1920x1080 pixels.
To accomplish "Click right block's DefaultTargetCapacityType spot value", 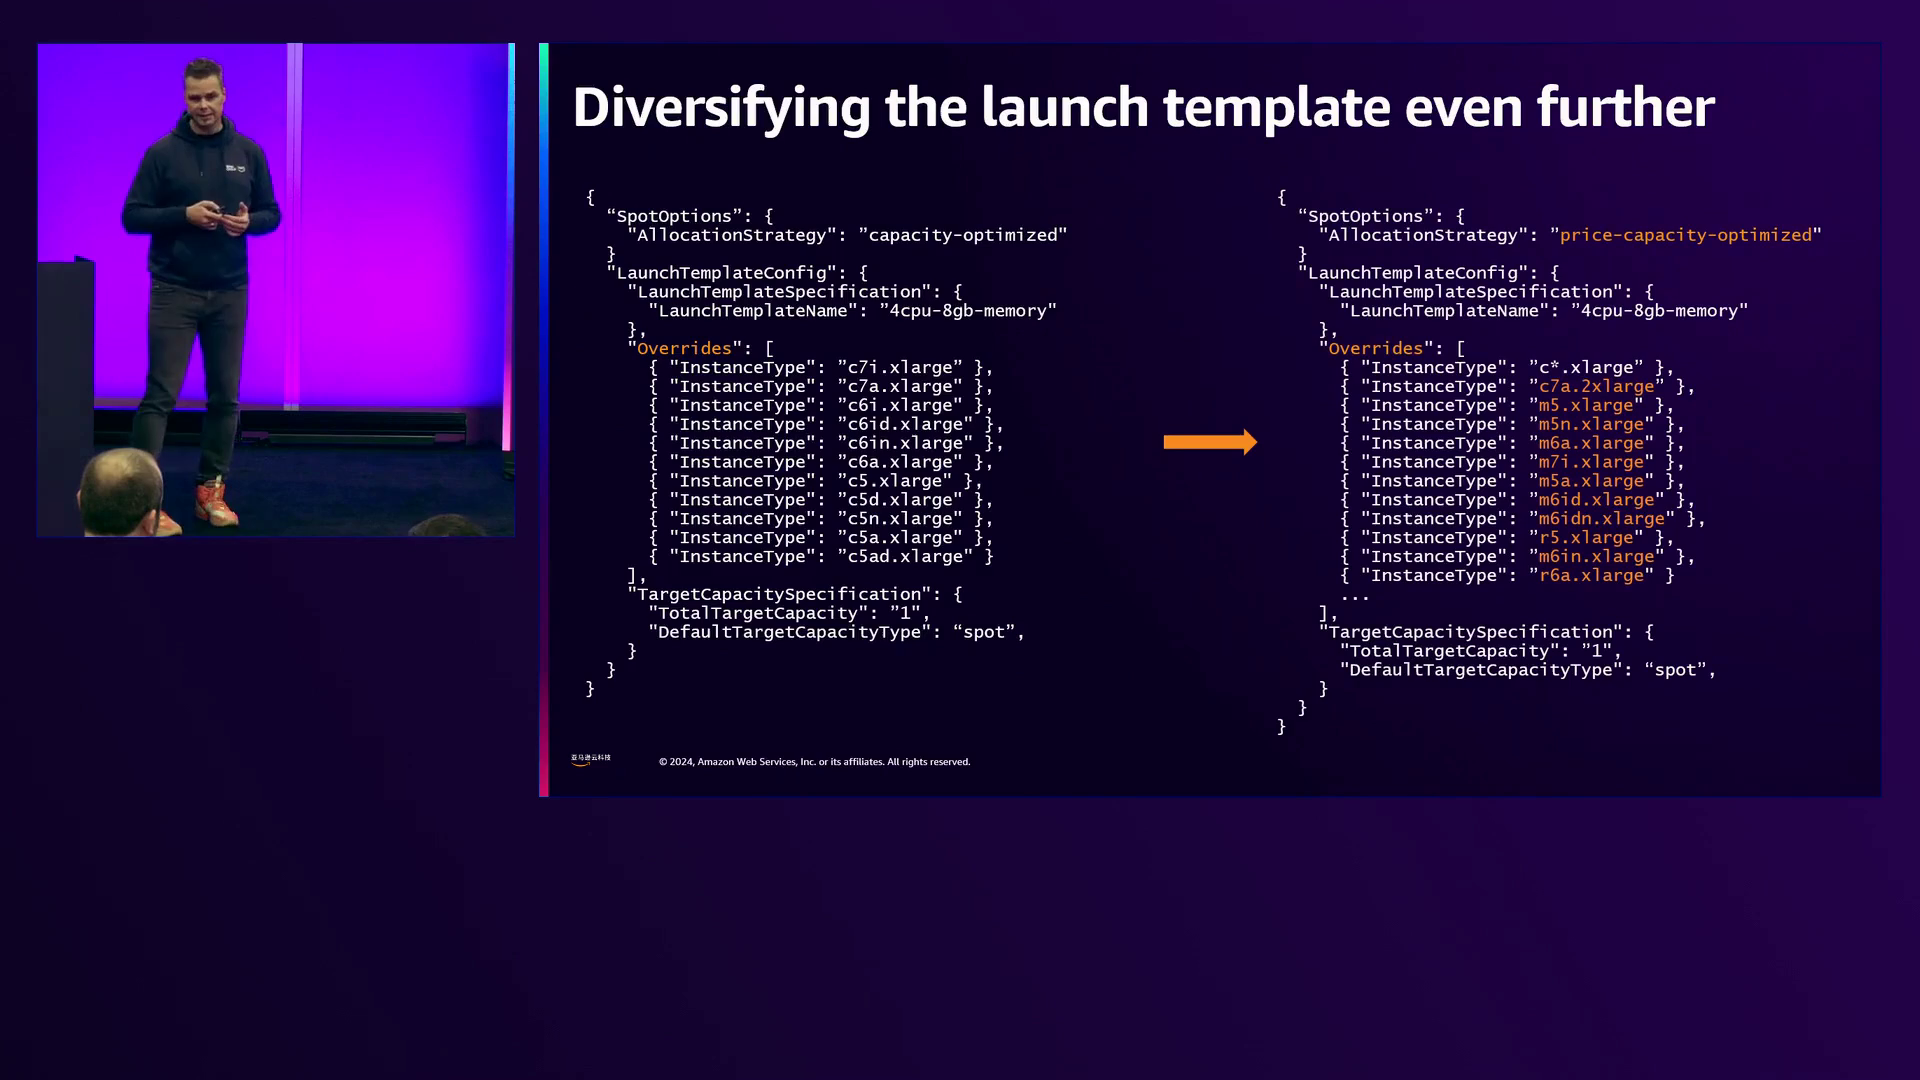I will 1674,670.
